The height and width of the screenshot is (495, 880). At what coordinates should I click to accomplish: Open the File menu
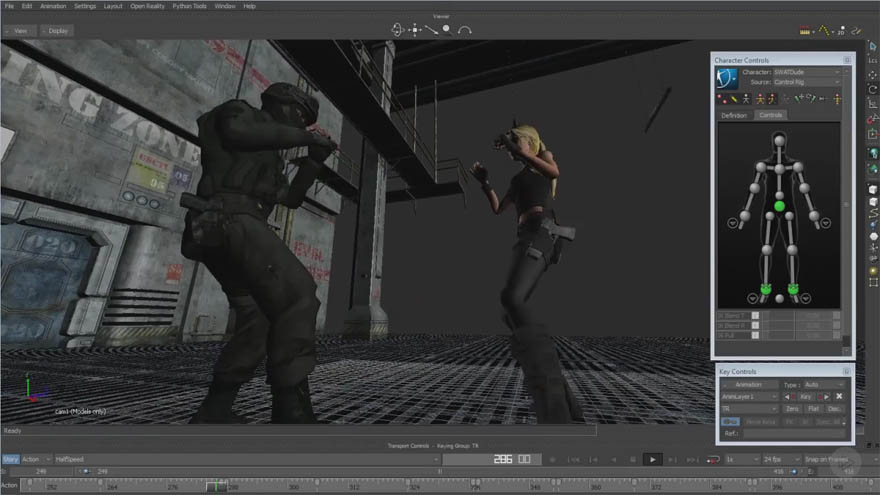9,6
